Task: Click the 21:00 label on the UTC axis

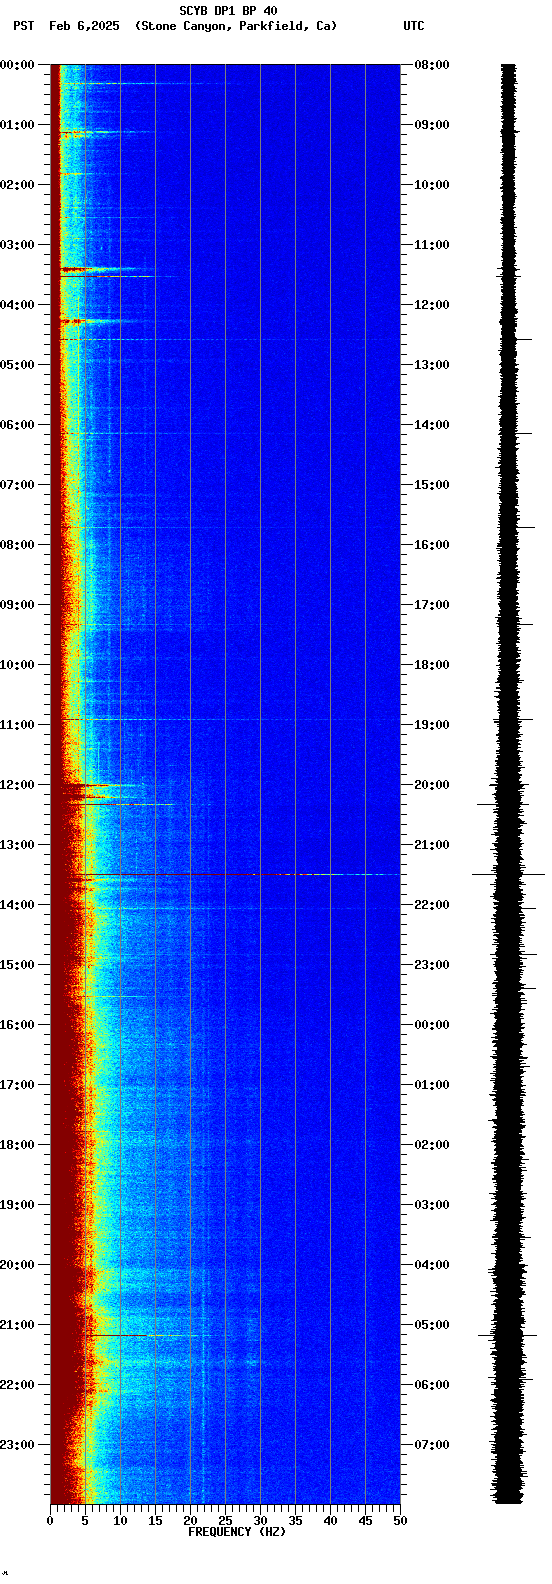Action: point(432,845)
